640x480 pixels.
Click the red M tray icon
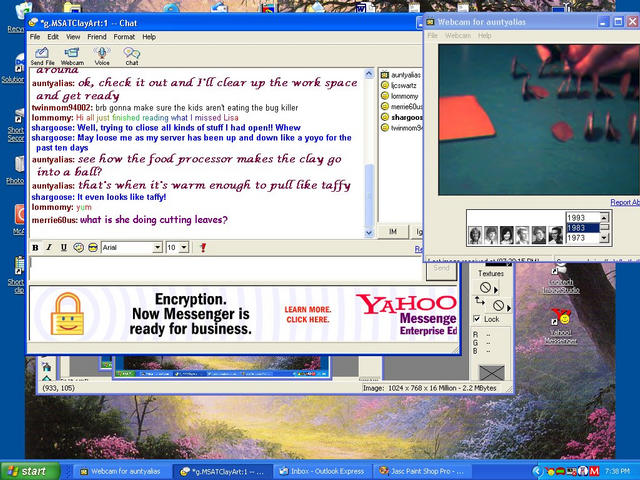pos(594,471)
